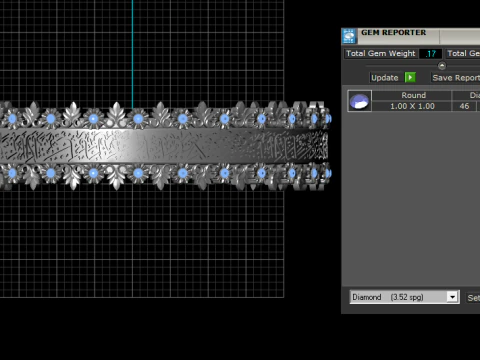Image resolution: width=480 pixels, height=360 pixels.
Task: Click the collapse arrow under Total Gem Weight
Action: click(x=442, y=66)
